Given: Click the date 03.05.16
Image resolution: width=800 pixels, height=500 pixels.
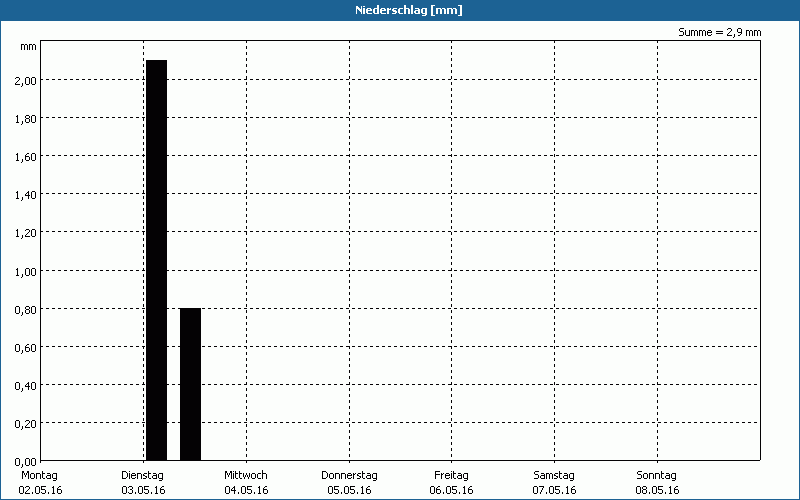Looking at the screenshot, I should tap(143, 490).
